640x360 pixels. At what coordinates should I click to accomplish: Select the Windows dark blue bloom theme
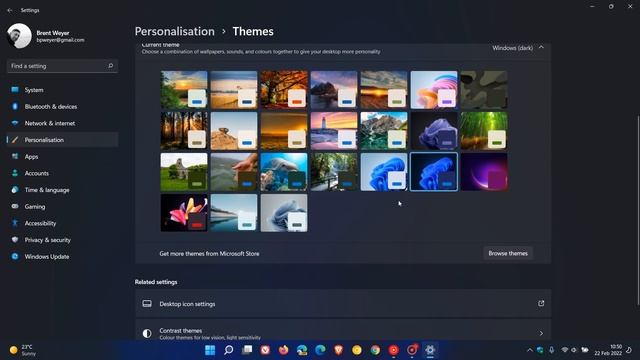(434, 172)
